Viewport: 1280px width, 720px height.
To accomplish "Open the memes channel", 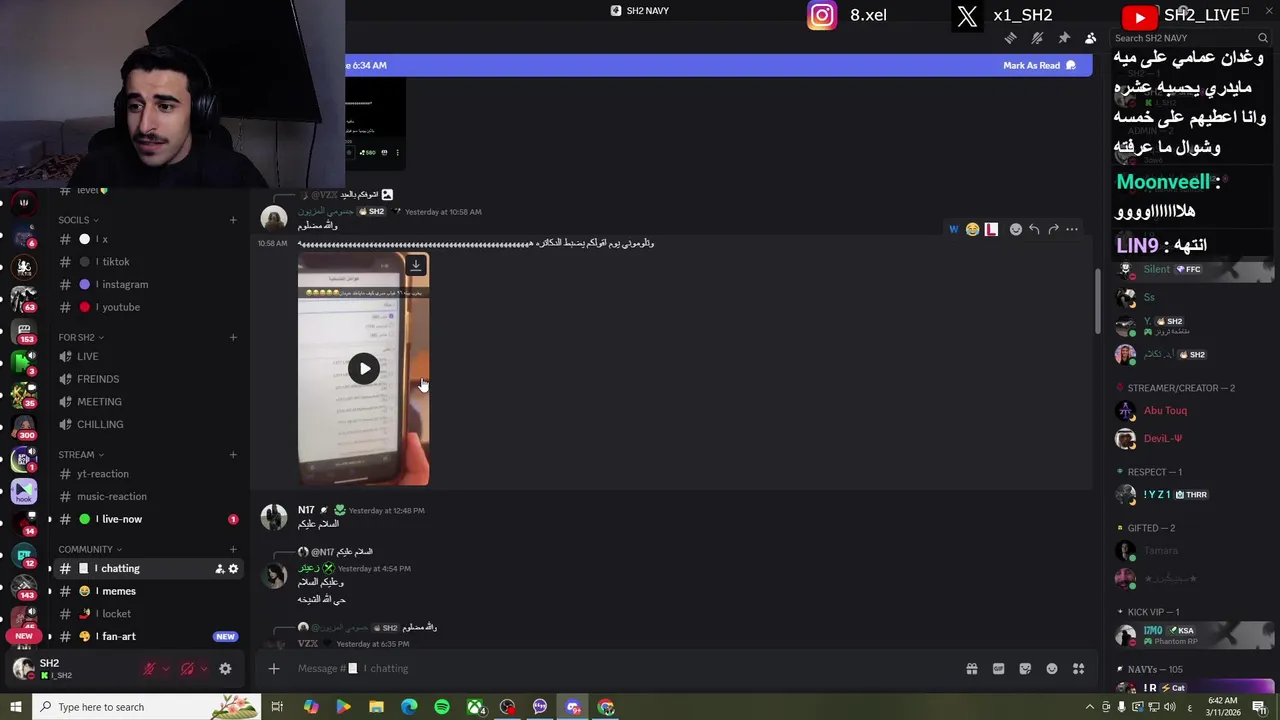I will click(x=147, y=591).
